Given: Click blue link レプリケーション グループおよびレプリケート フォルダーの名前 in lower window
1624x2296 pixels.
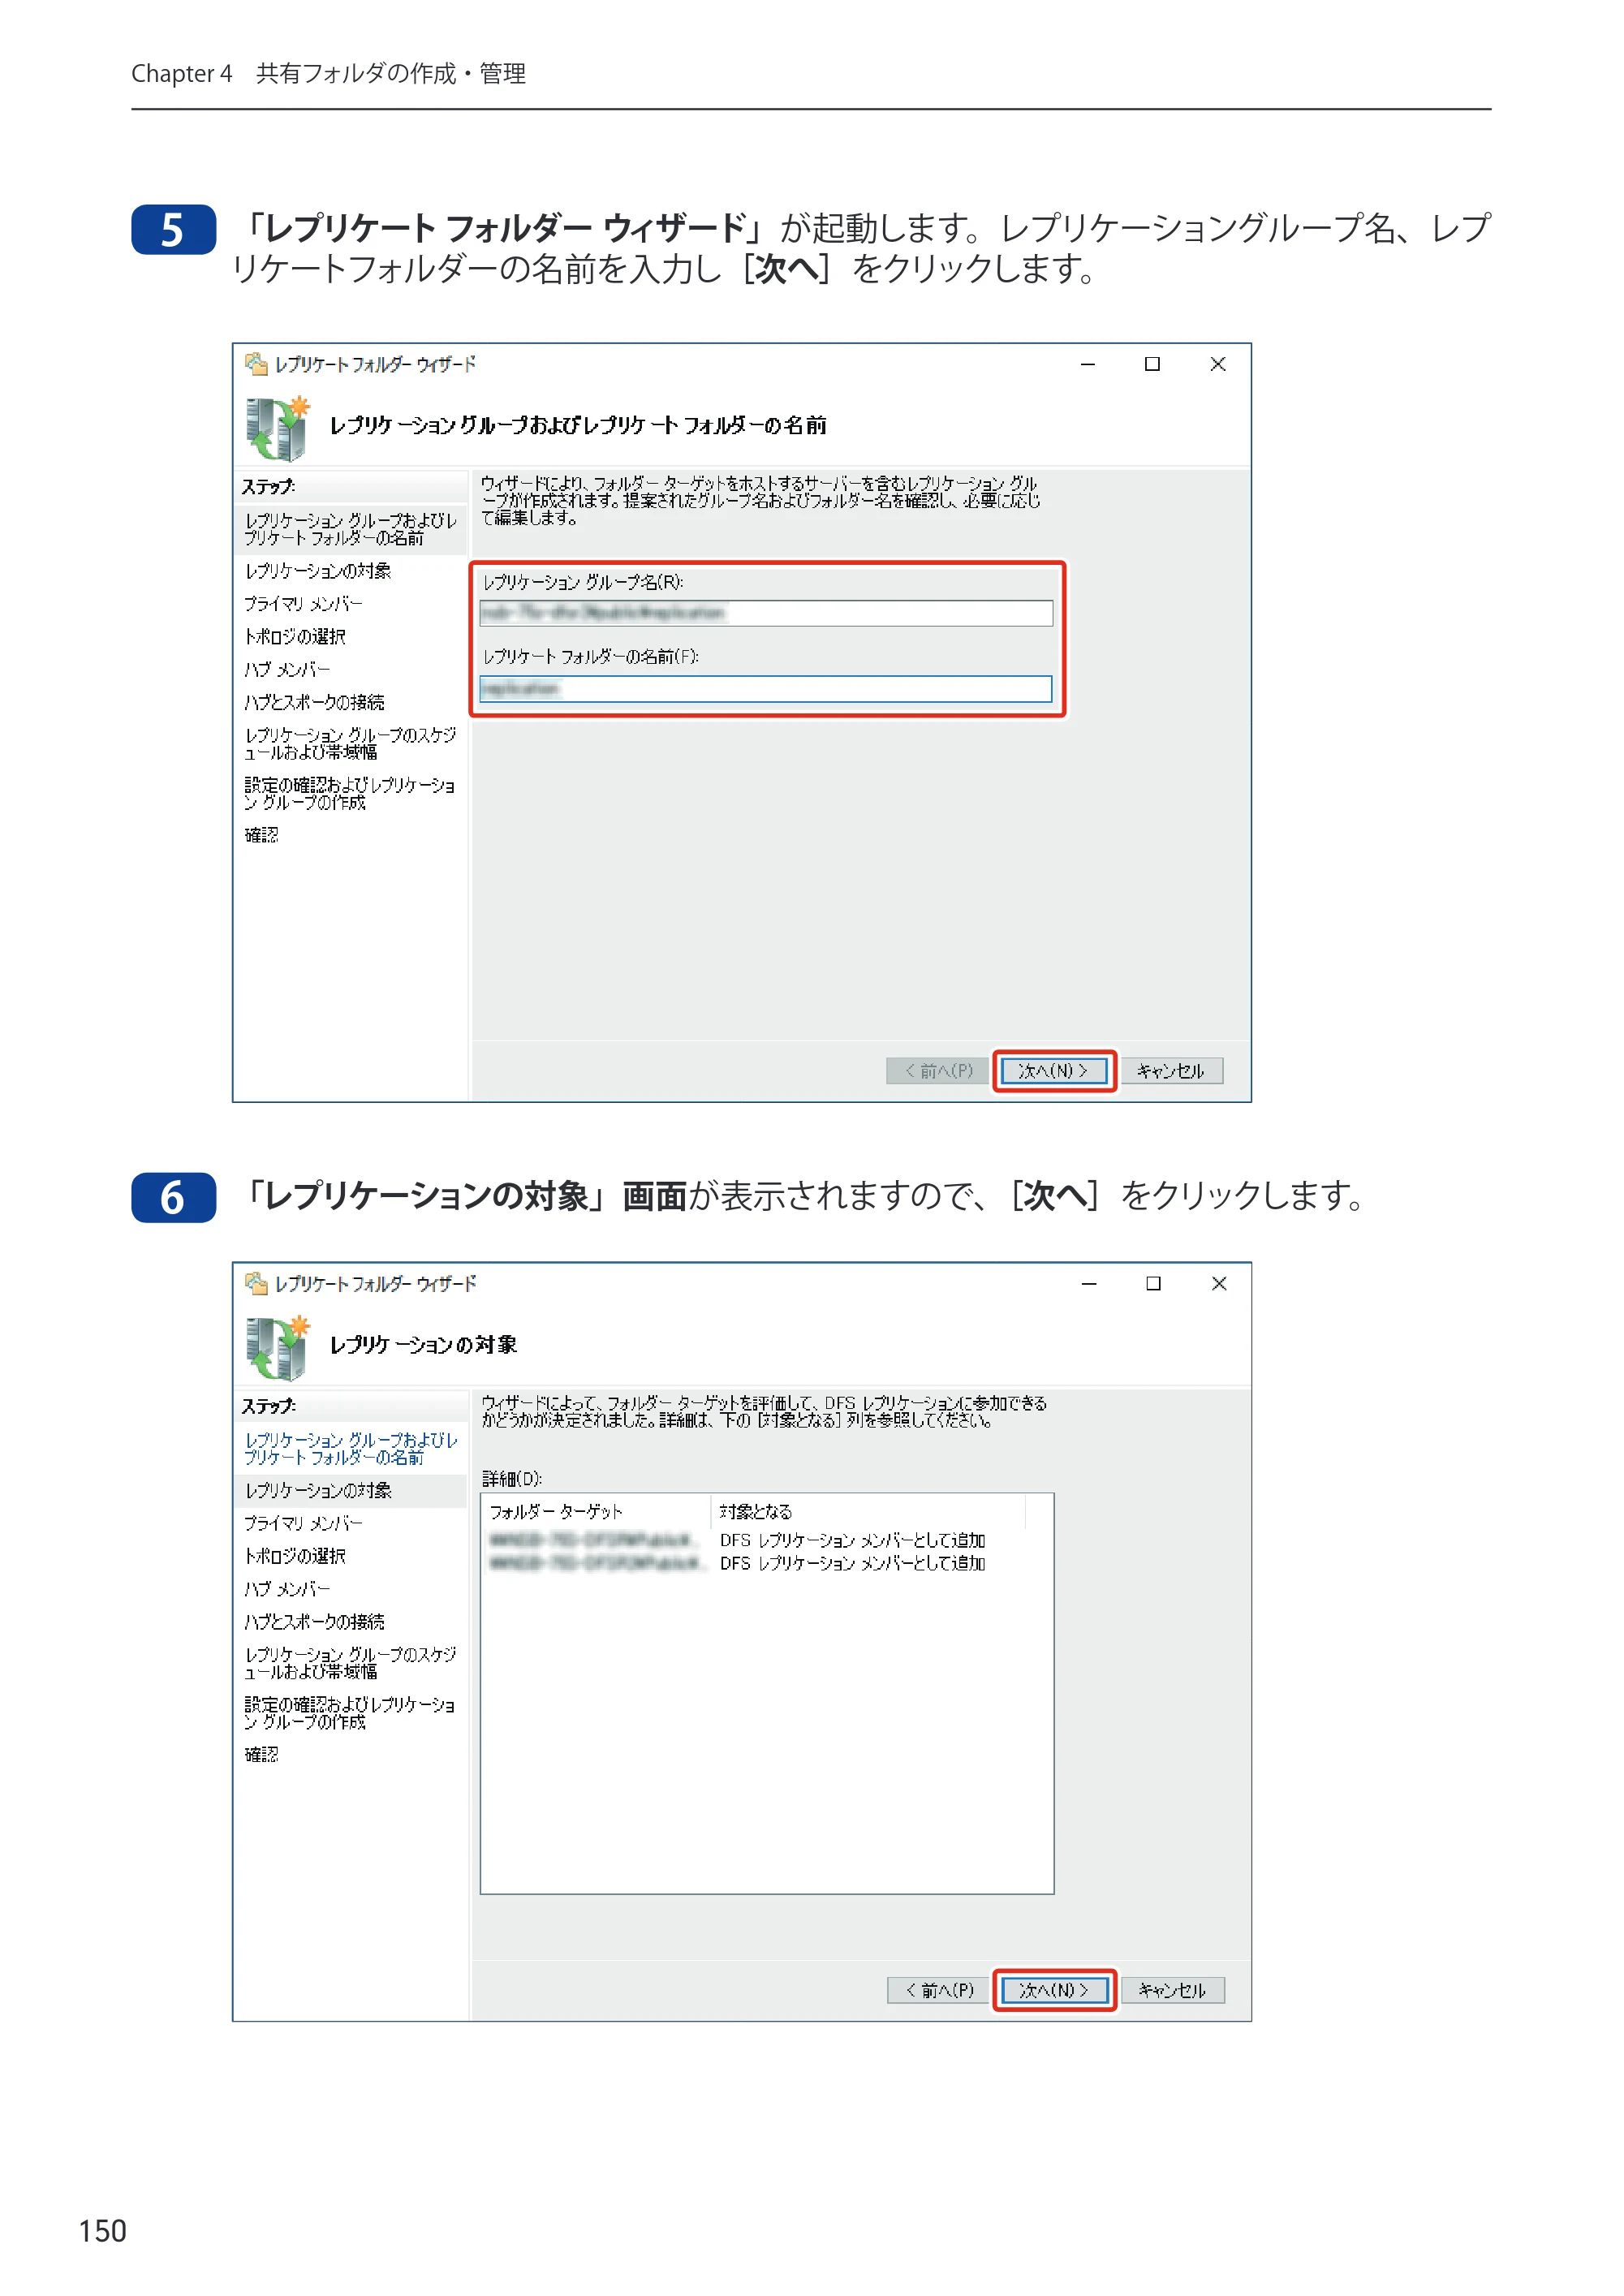Looking at the screenshot, I should click(351, 1448).
